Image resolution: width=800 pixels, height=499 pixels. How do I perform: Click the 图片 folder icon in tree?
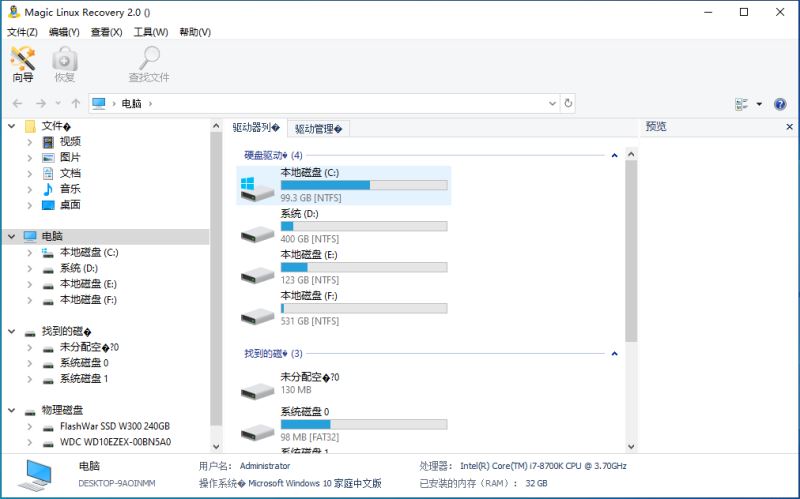(x=48, y=158)
